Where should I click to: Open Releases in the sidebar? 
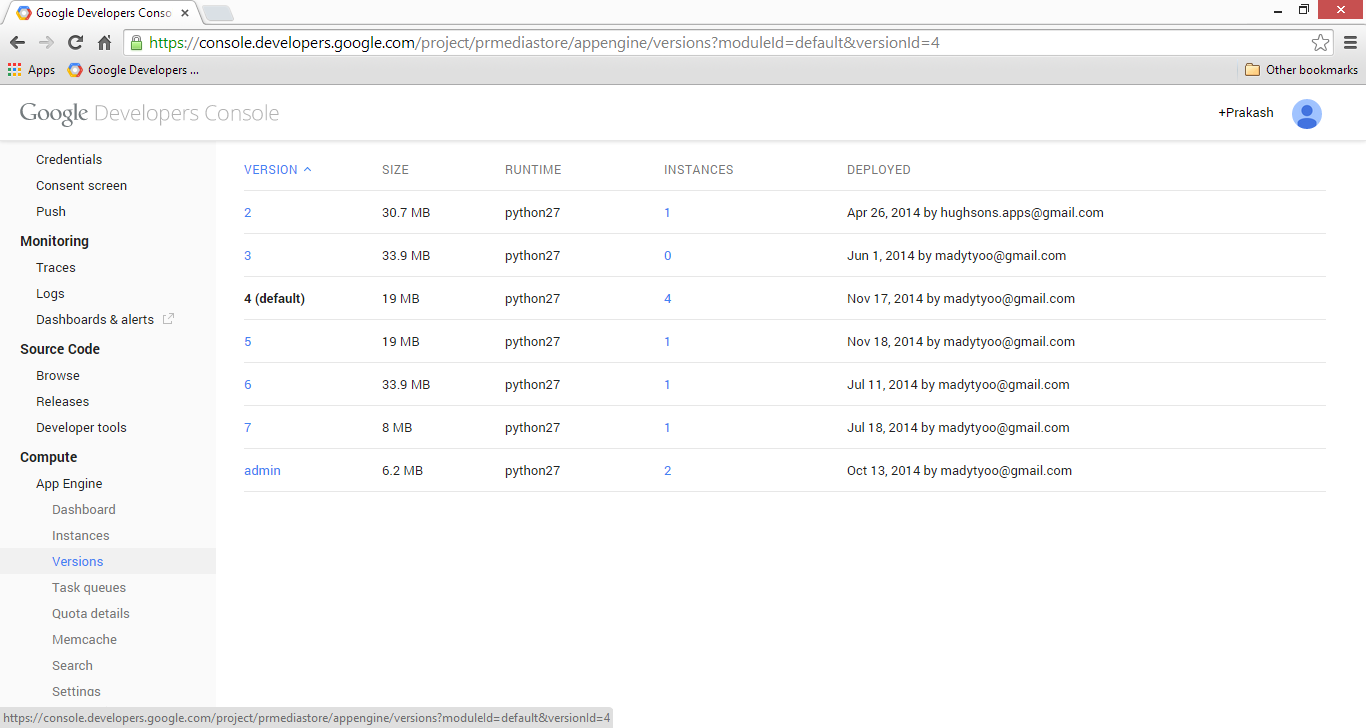click(62, 402)
